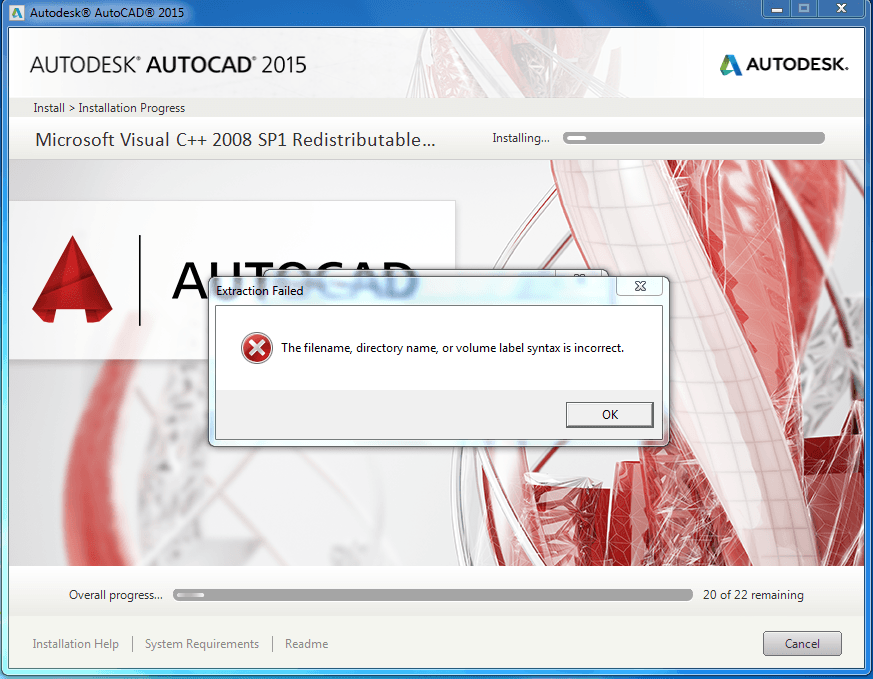This screenshot has width=873, height=679.
Task: Open the Readme link
Action: [306, 644]
